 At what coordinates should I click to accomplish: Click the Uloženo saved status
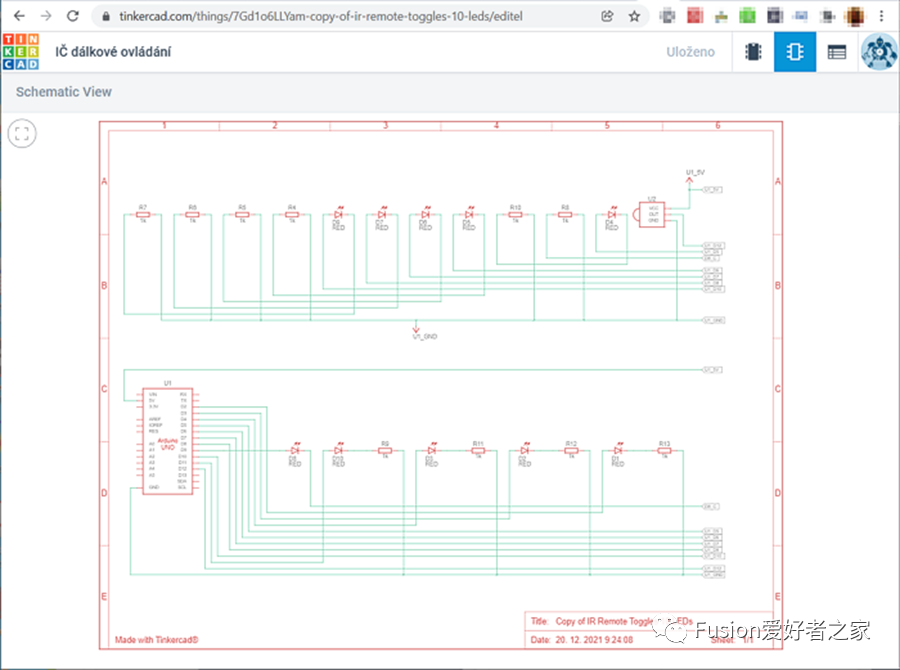tap(690, 52)
